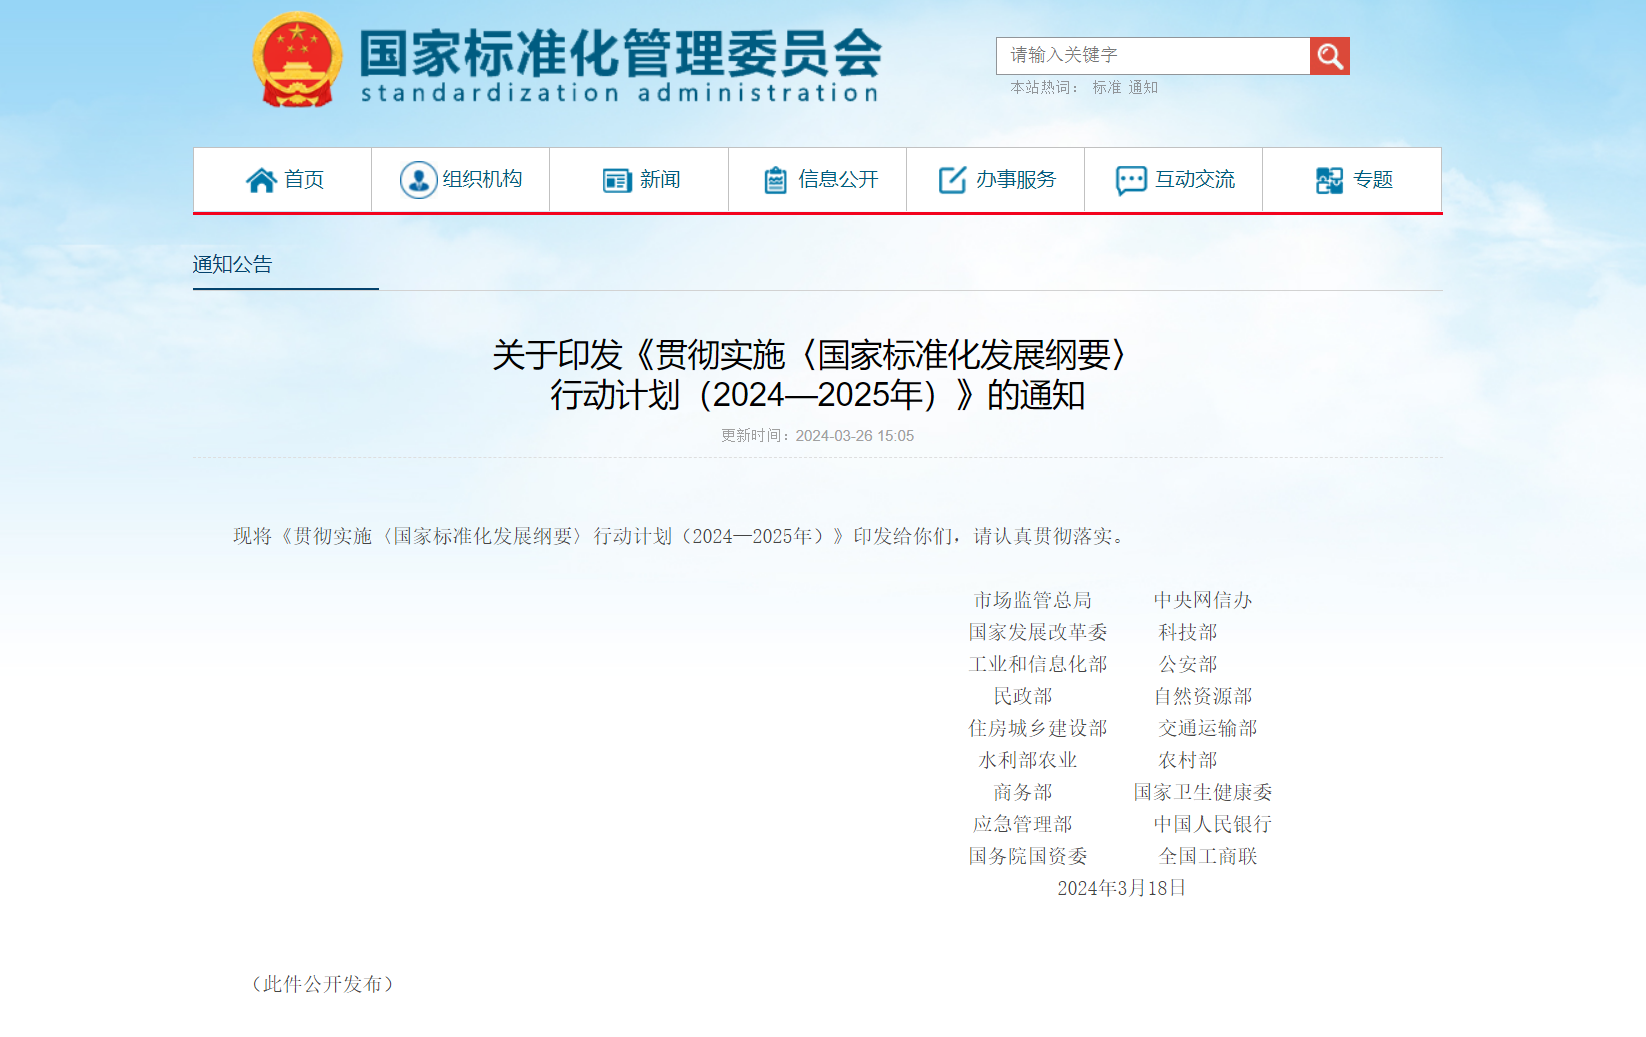
Task: Click the red search magnifier button
Action: point(1329,56)
